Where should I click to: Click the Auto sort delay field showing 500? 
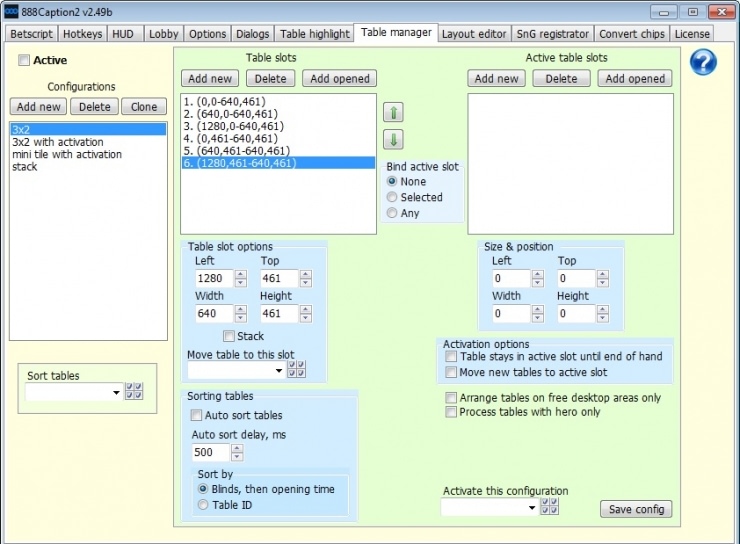pyautogui.click(x=211, y=452)
